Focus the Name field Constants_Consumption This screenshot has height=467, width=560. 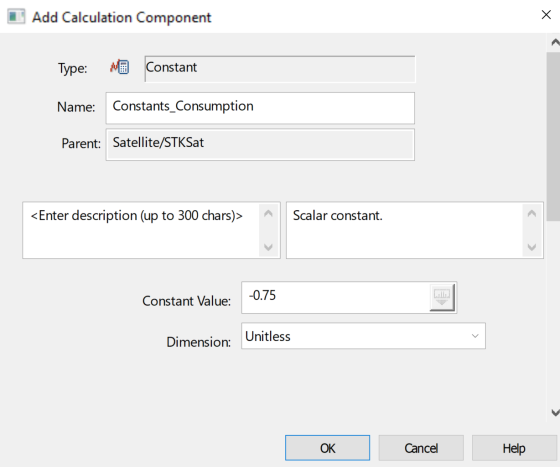coord(260,108)
